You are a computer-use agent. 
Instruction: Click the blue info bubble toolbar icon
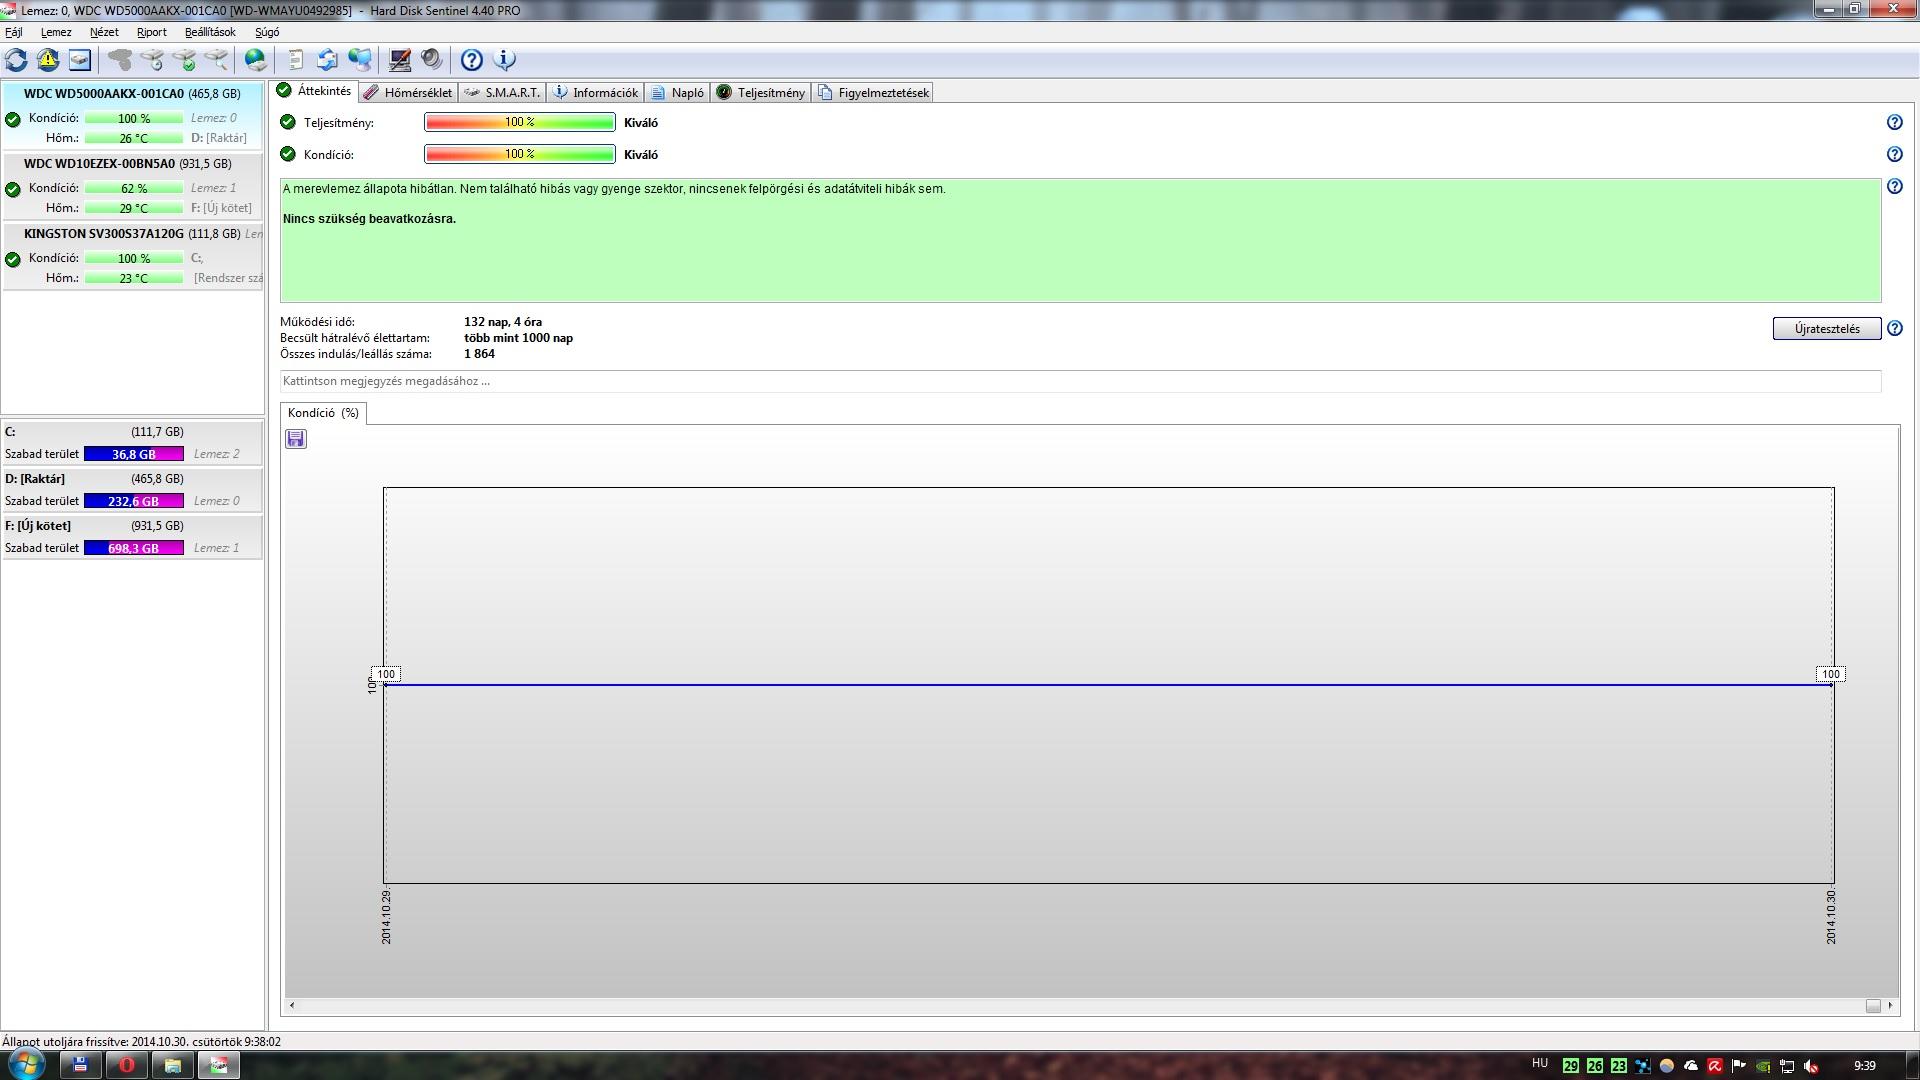pos(505,60)
